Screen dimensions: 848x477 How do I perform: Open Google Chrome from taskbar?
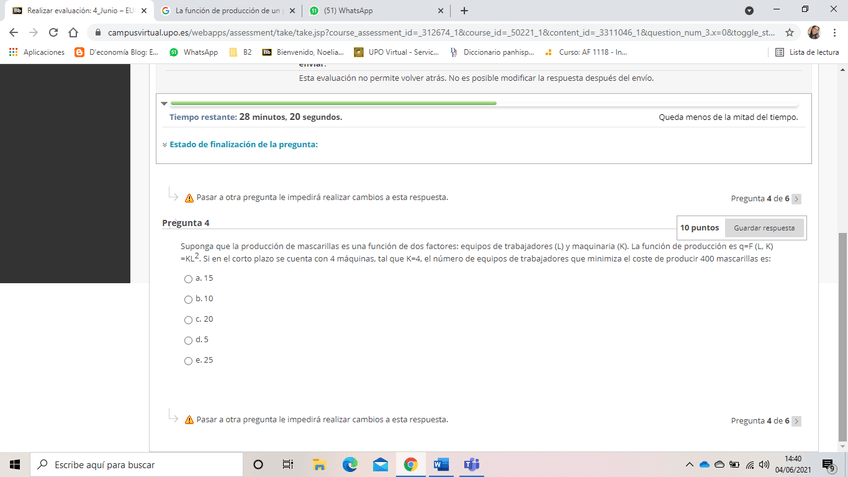click(410, 465)
